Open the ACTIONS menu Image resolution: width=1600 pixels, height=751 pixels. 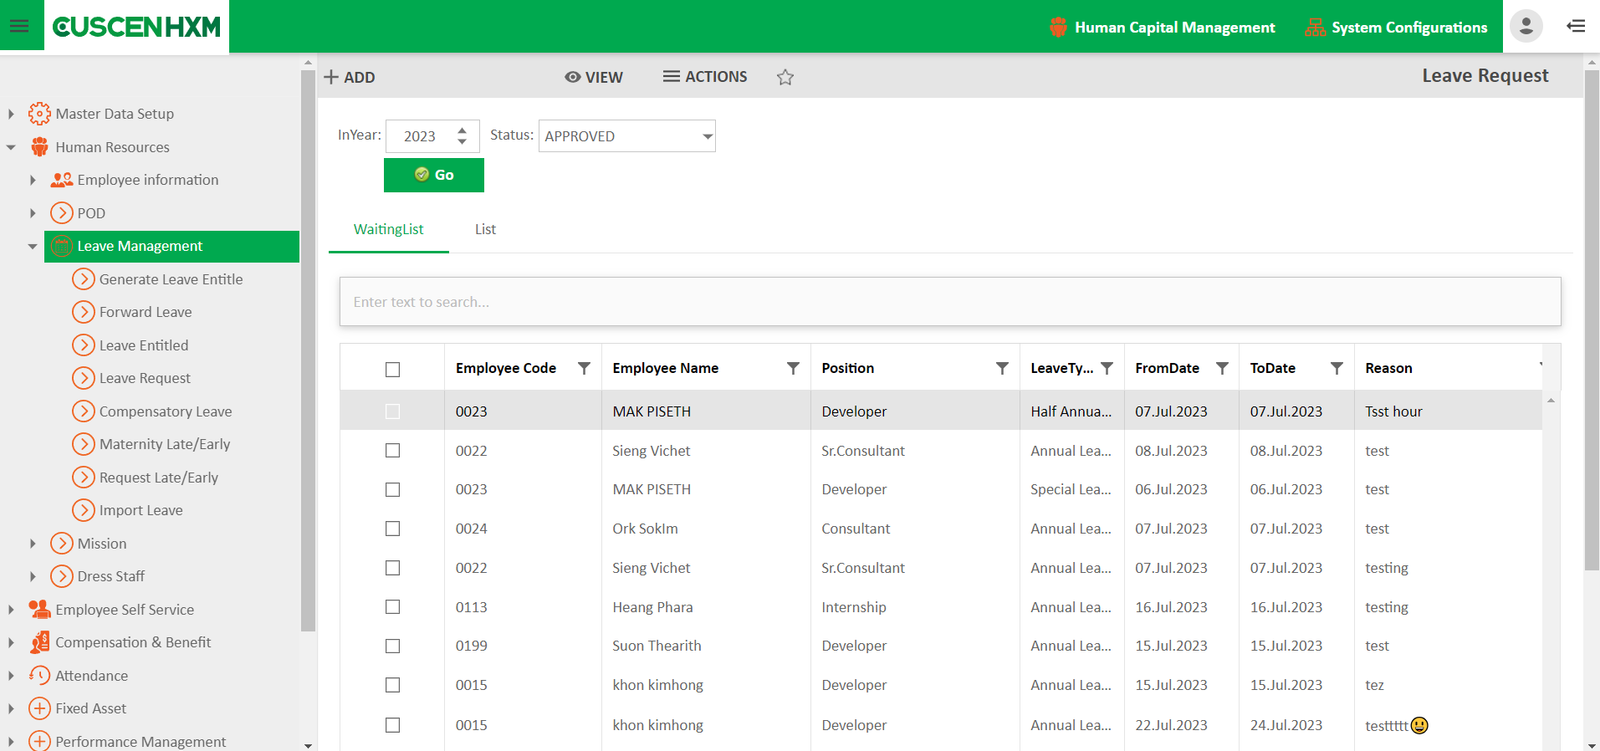click(705, 77)
